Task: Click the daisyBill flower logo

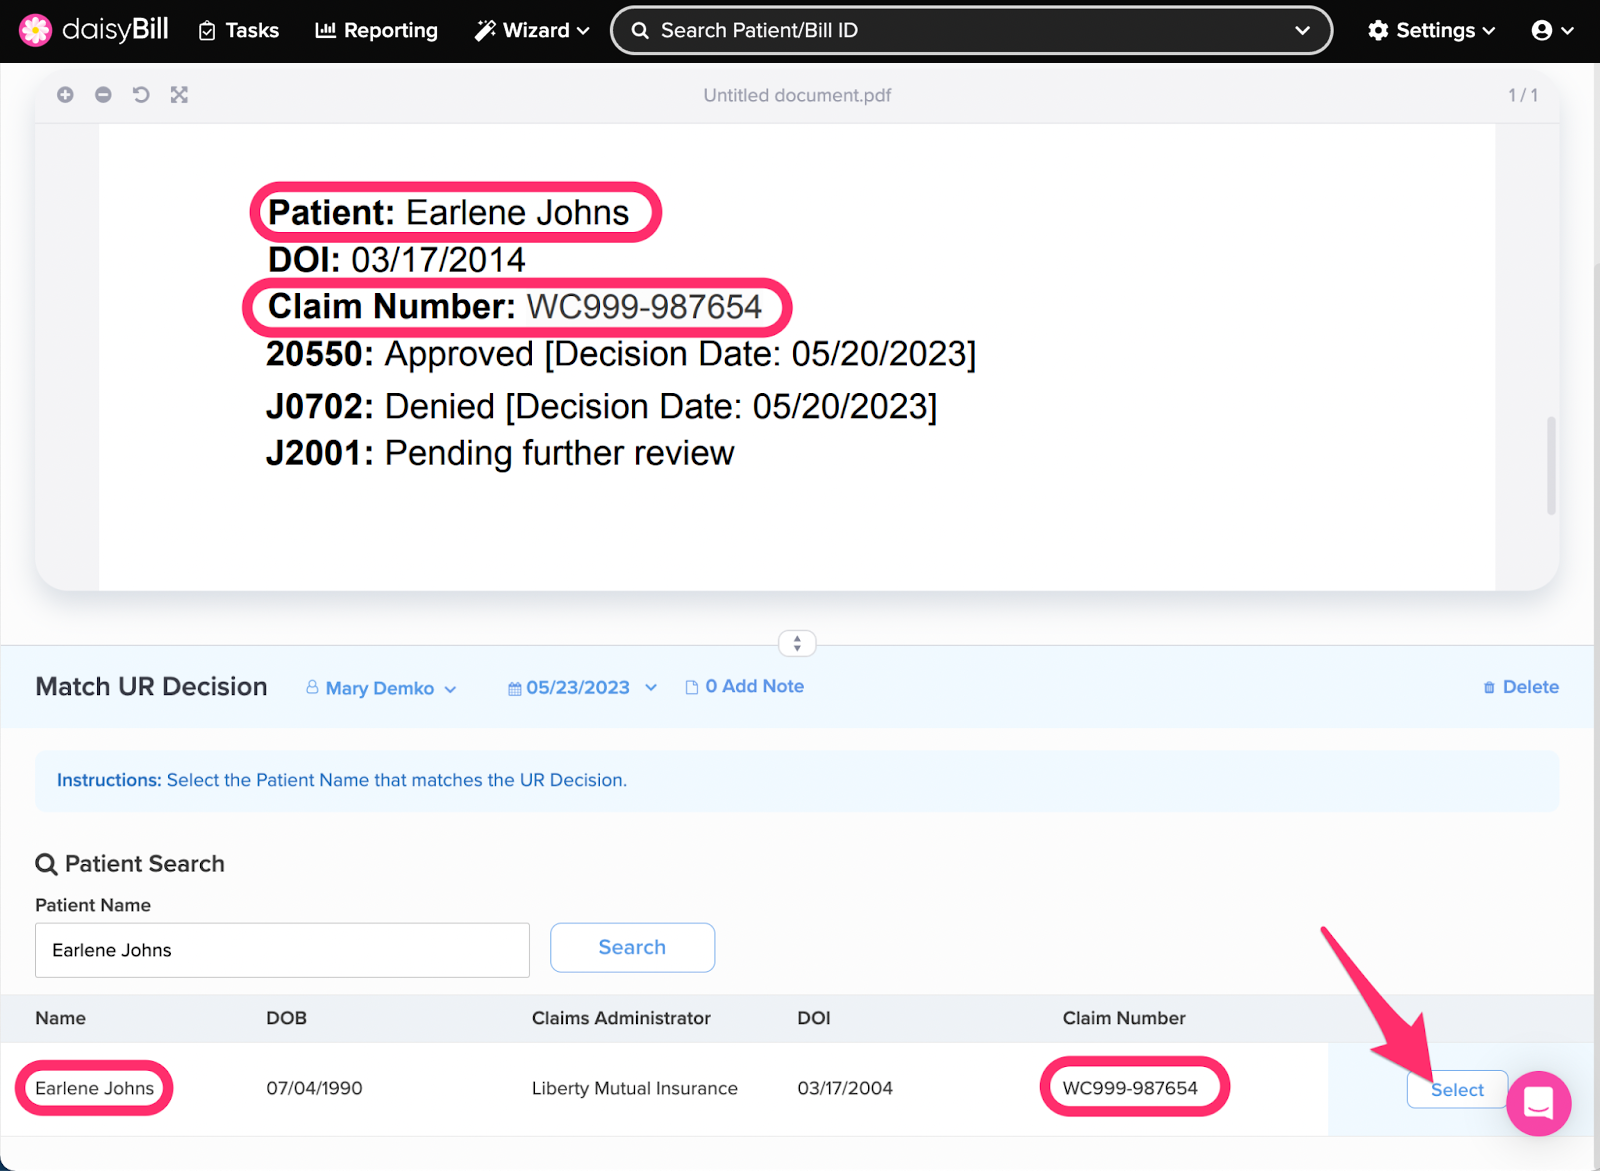Action: (35, 30)
